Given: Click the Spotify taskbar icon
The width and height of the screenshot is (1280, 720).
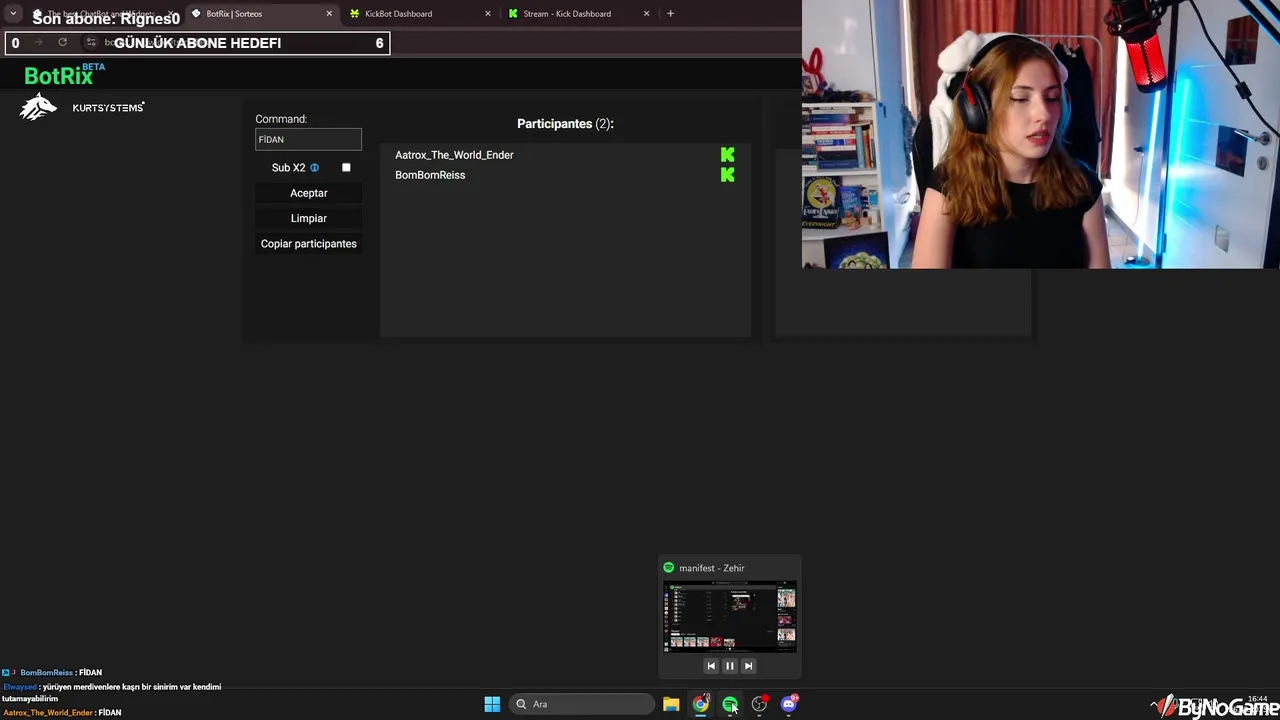Looking at the screenshot, I should pyautogui.click(x=730, y=704).
